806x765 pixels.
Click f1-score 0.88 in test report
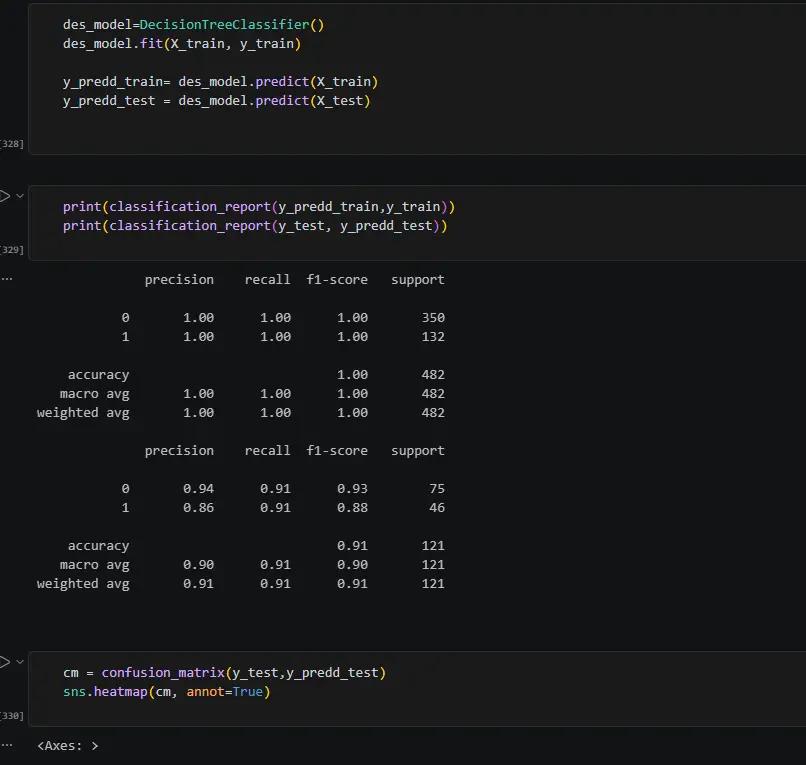(353, 508)
